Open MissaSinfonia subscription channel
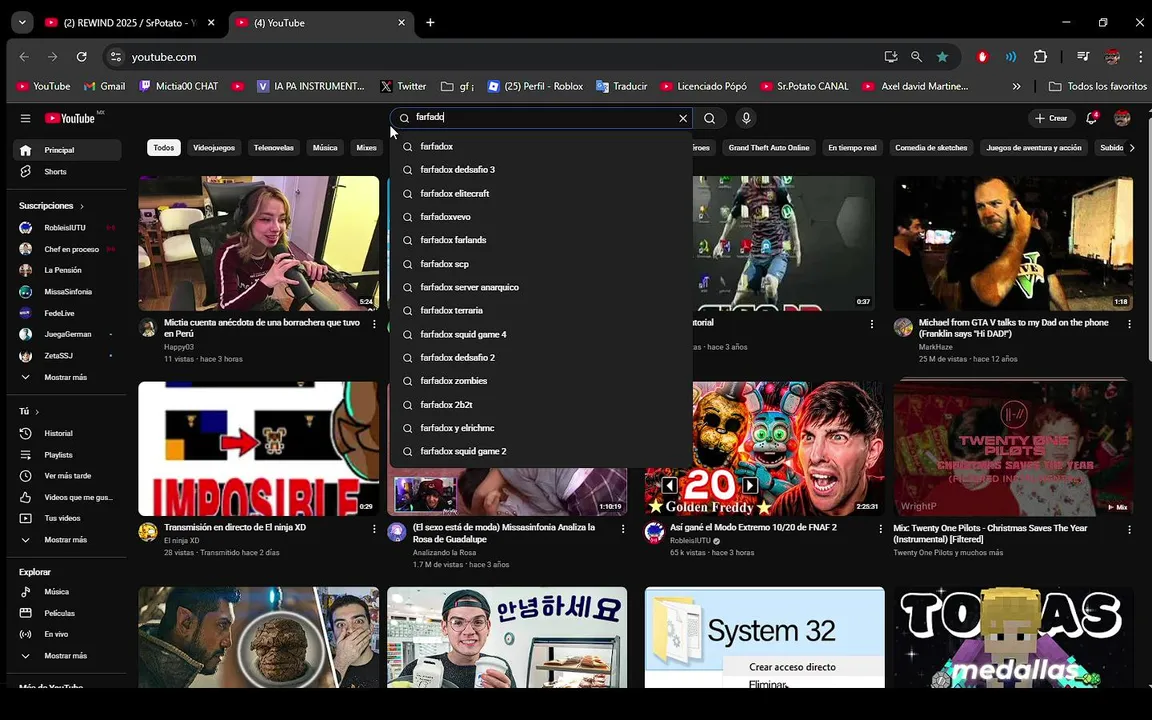1152x720 pixels. point(67,292)
